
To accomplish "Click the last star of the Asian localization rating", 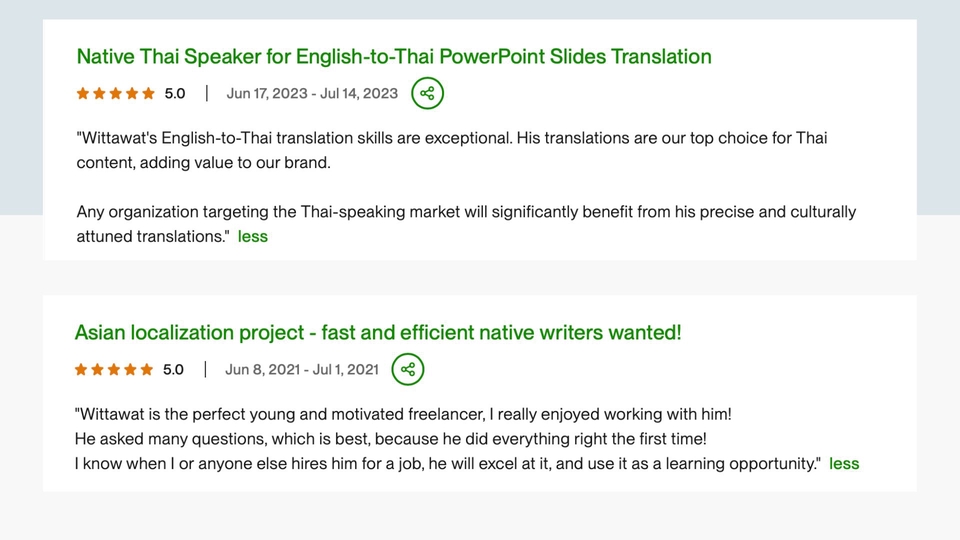I will [x=146, y=370].
